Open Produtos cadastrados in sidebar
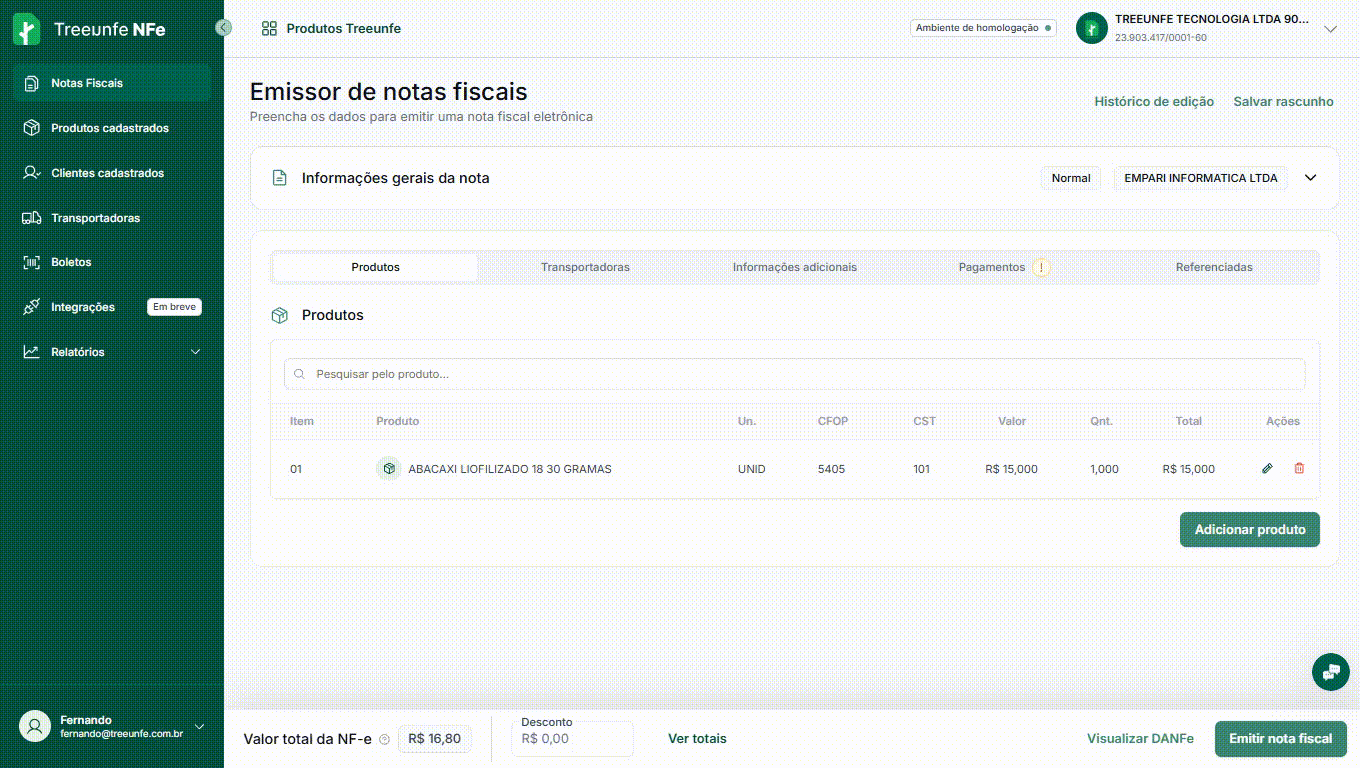The width and height of the screenshot is (1360, 768). click(x=109, y=128)
